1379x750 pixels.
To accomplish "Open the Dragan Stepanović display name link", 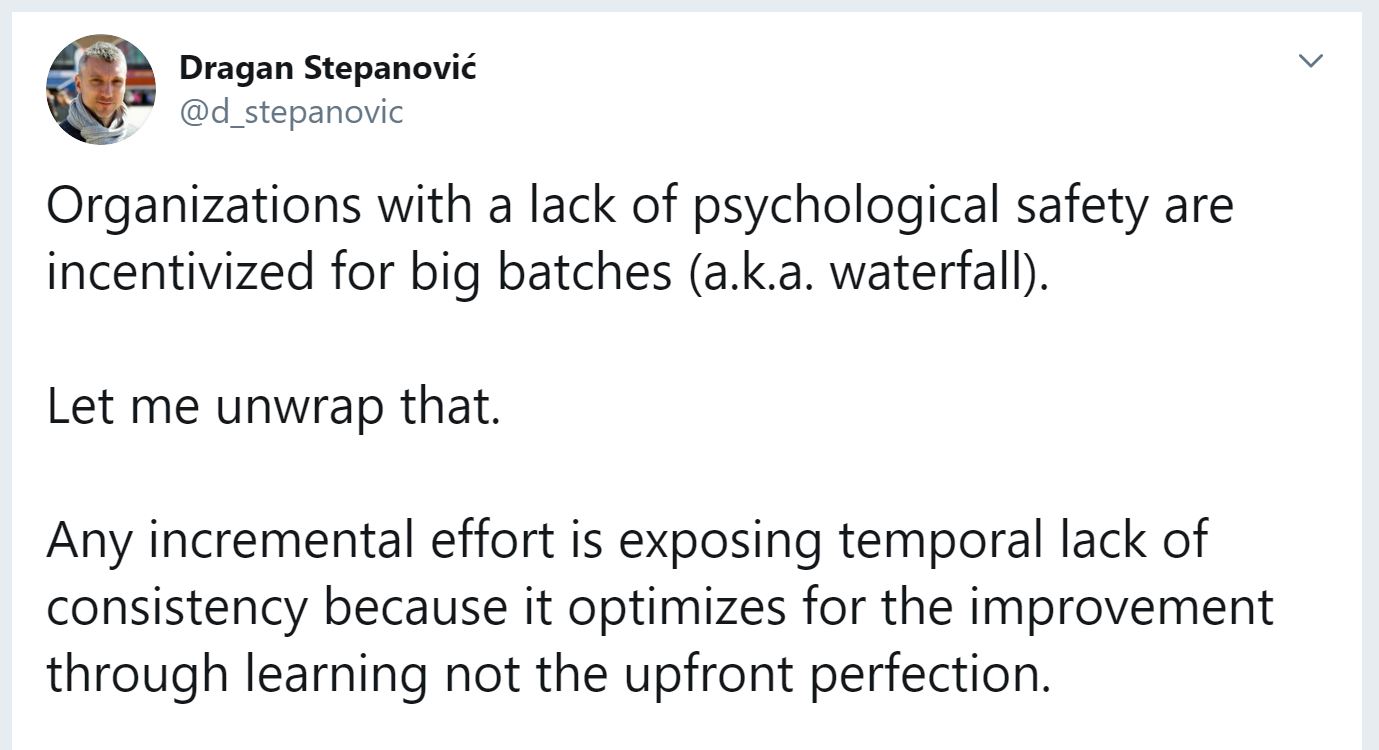I will coord(328,69).
